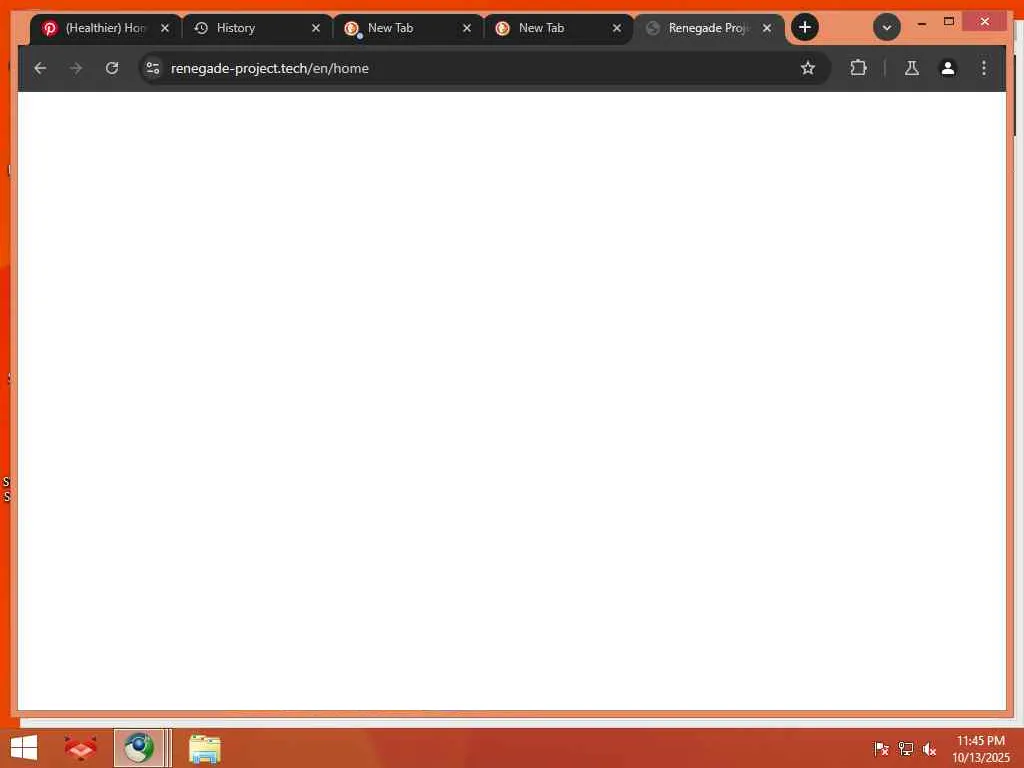Go back to the previous page
The image size is (1024, 768).
(x=40, y=68)
